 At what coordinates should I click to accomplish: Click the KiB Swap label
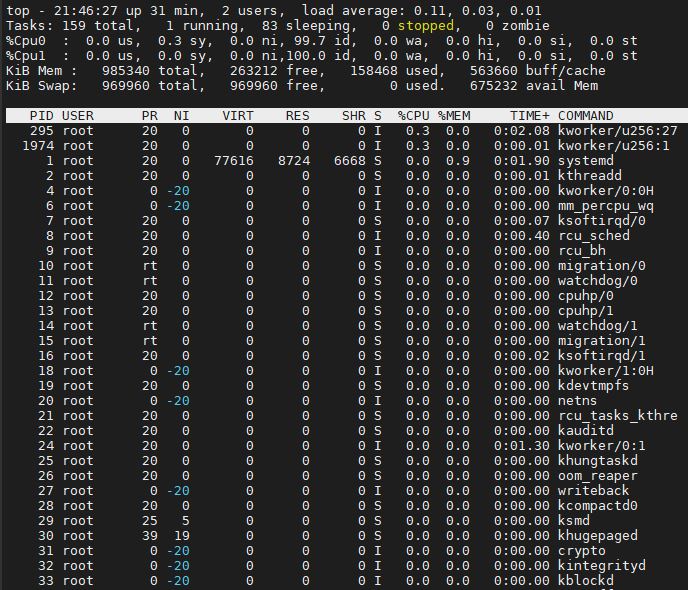(42, 86)
